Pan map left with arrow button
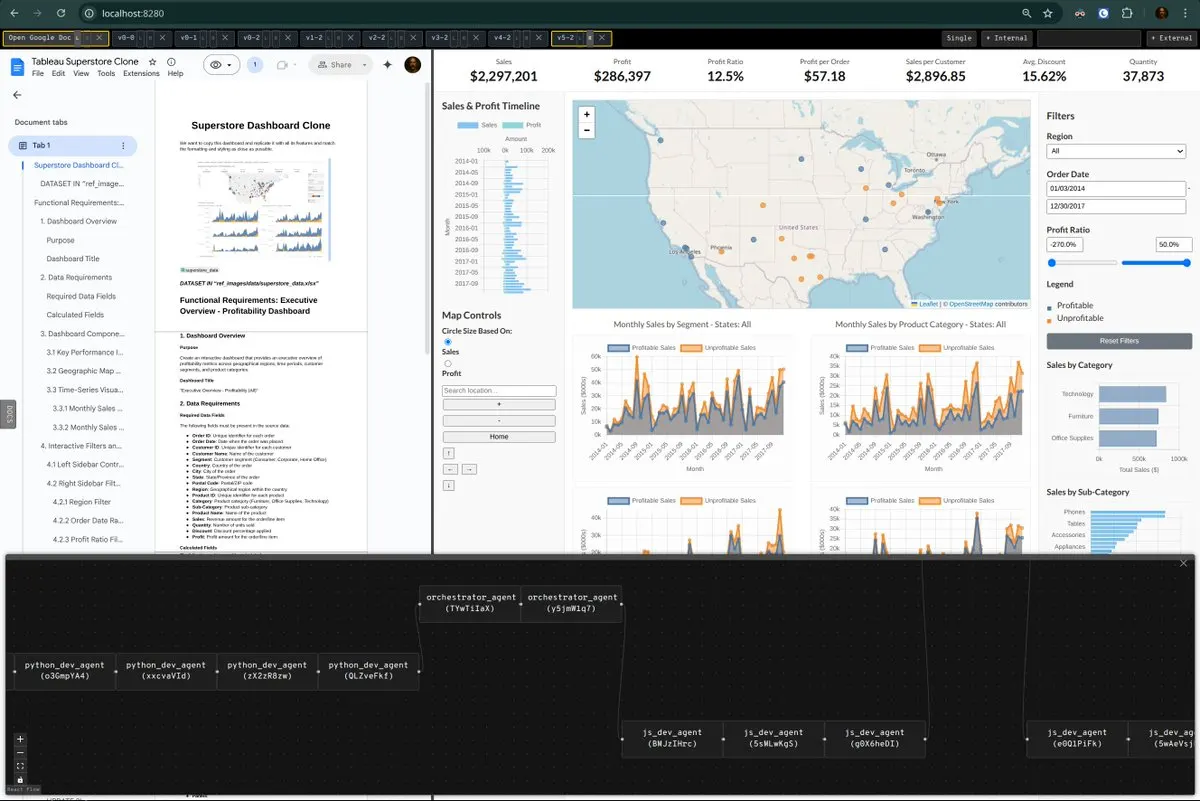This screenshot has width=1200, height=801. pos(448,469)
